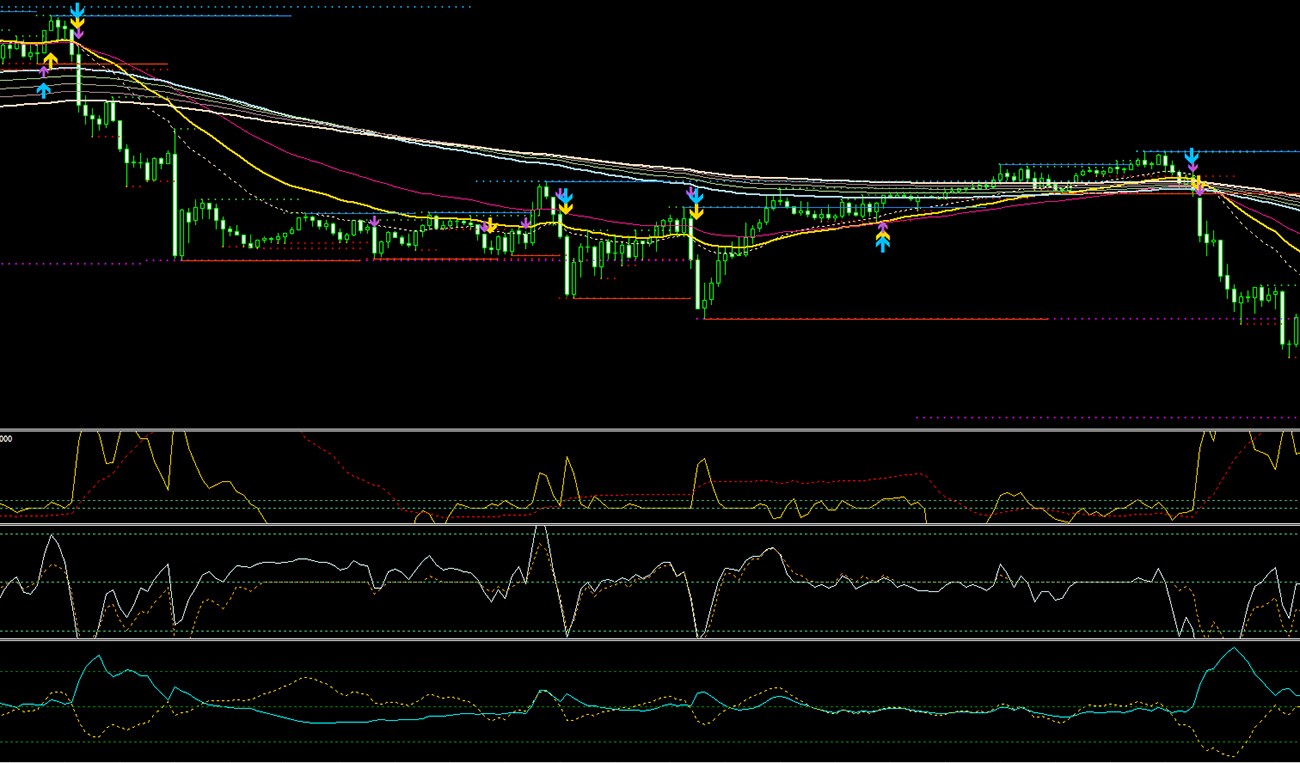Viewport: 1300px width, 763px height.
Task: Select the purple dotted level at the main chart's lower right
Action: [x=1107, y=418]
